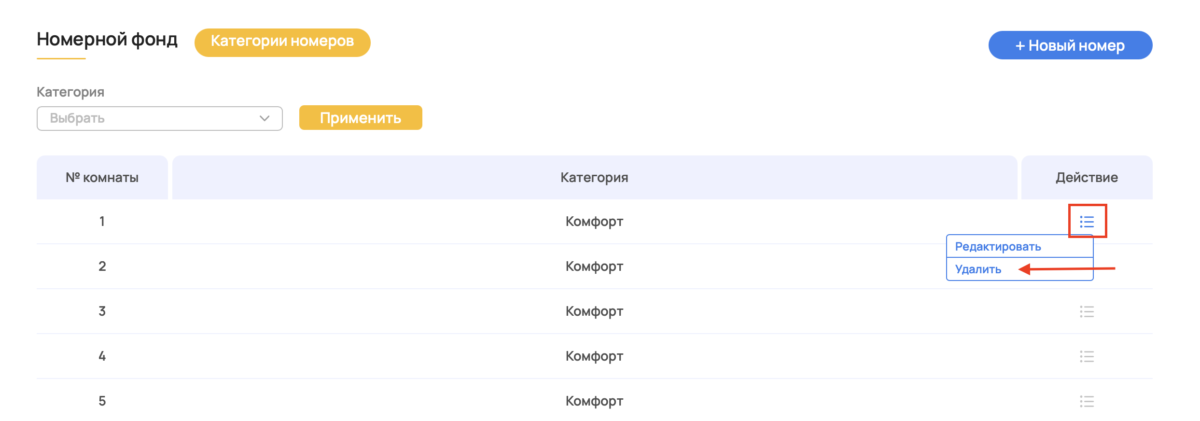Click the action list icon in room 3 row
Viewport: 1200px width, 421px height.
[1087, 312]
